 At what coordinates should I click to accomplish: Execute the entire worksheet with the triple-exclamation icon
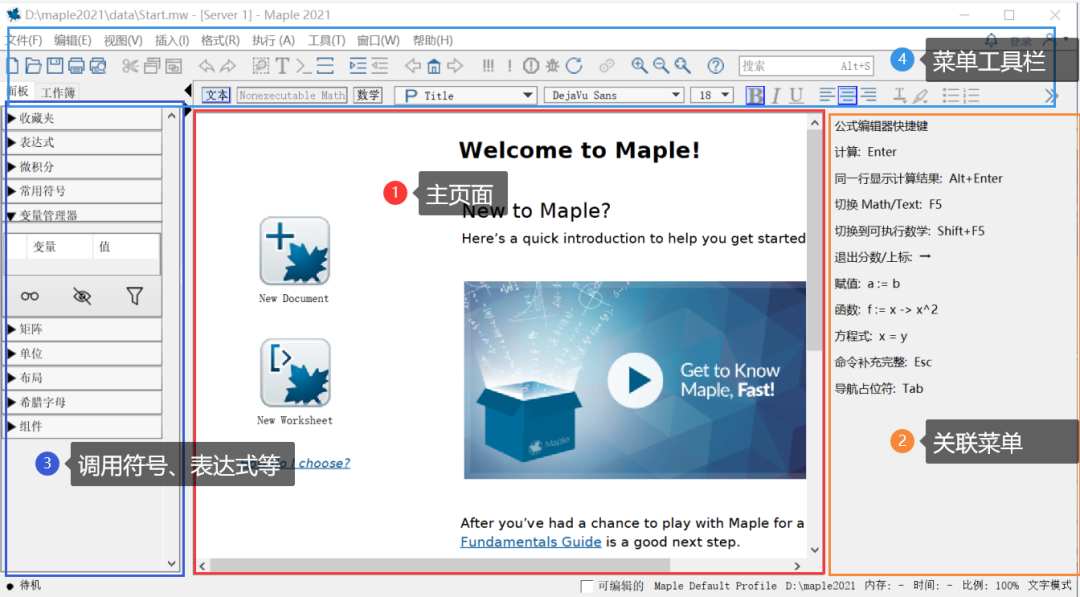pos(488,67)
